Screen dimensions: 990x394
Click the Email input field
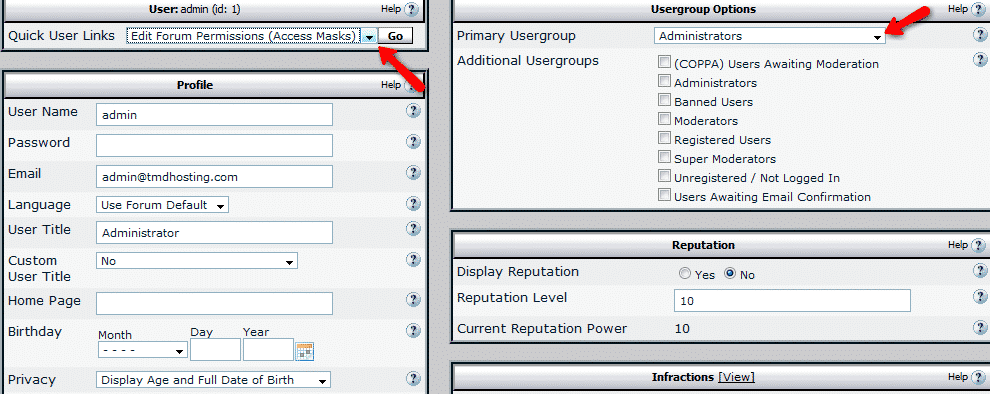click(214, 177)
